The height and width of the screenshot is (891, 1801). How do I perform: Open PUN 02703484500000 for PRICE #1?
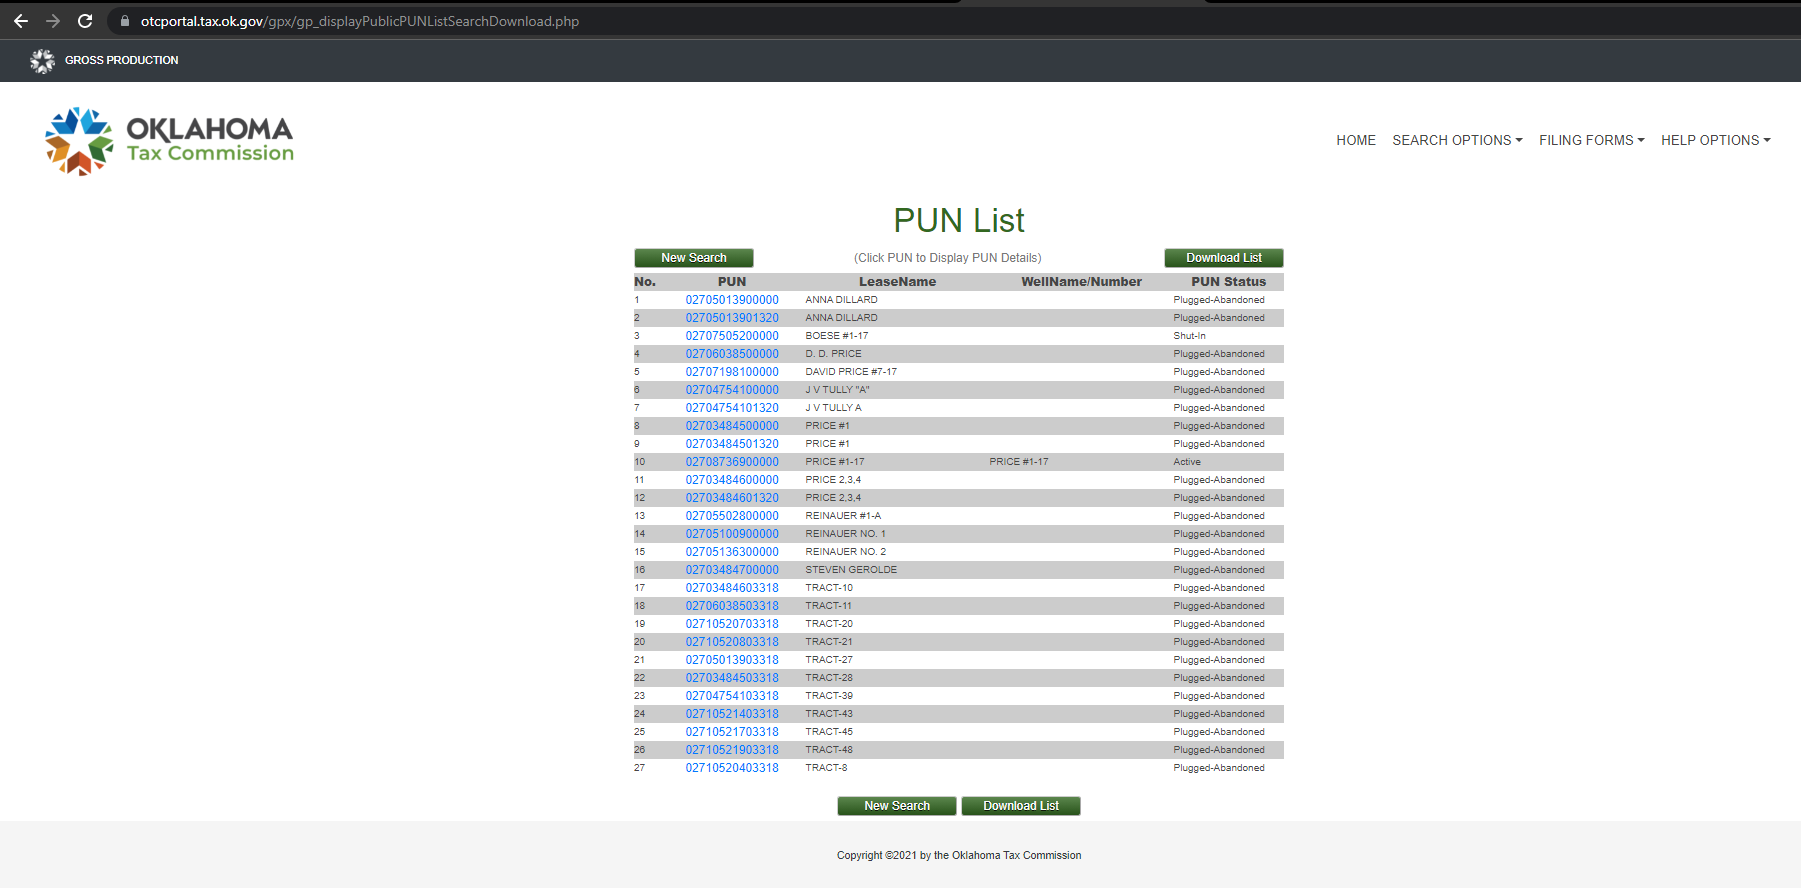click(x=732, y=426)
